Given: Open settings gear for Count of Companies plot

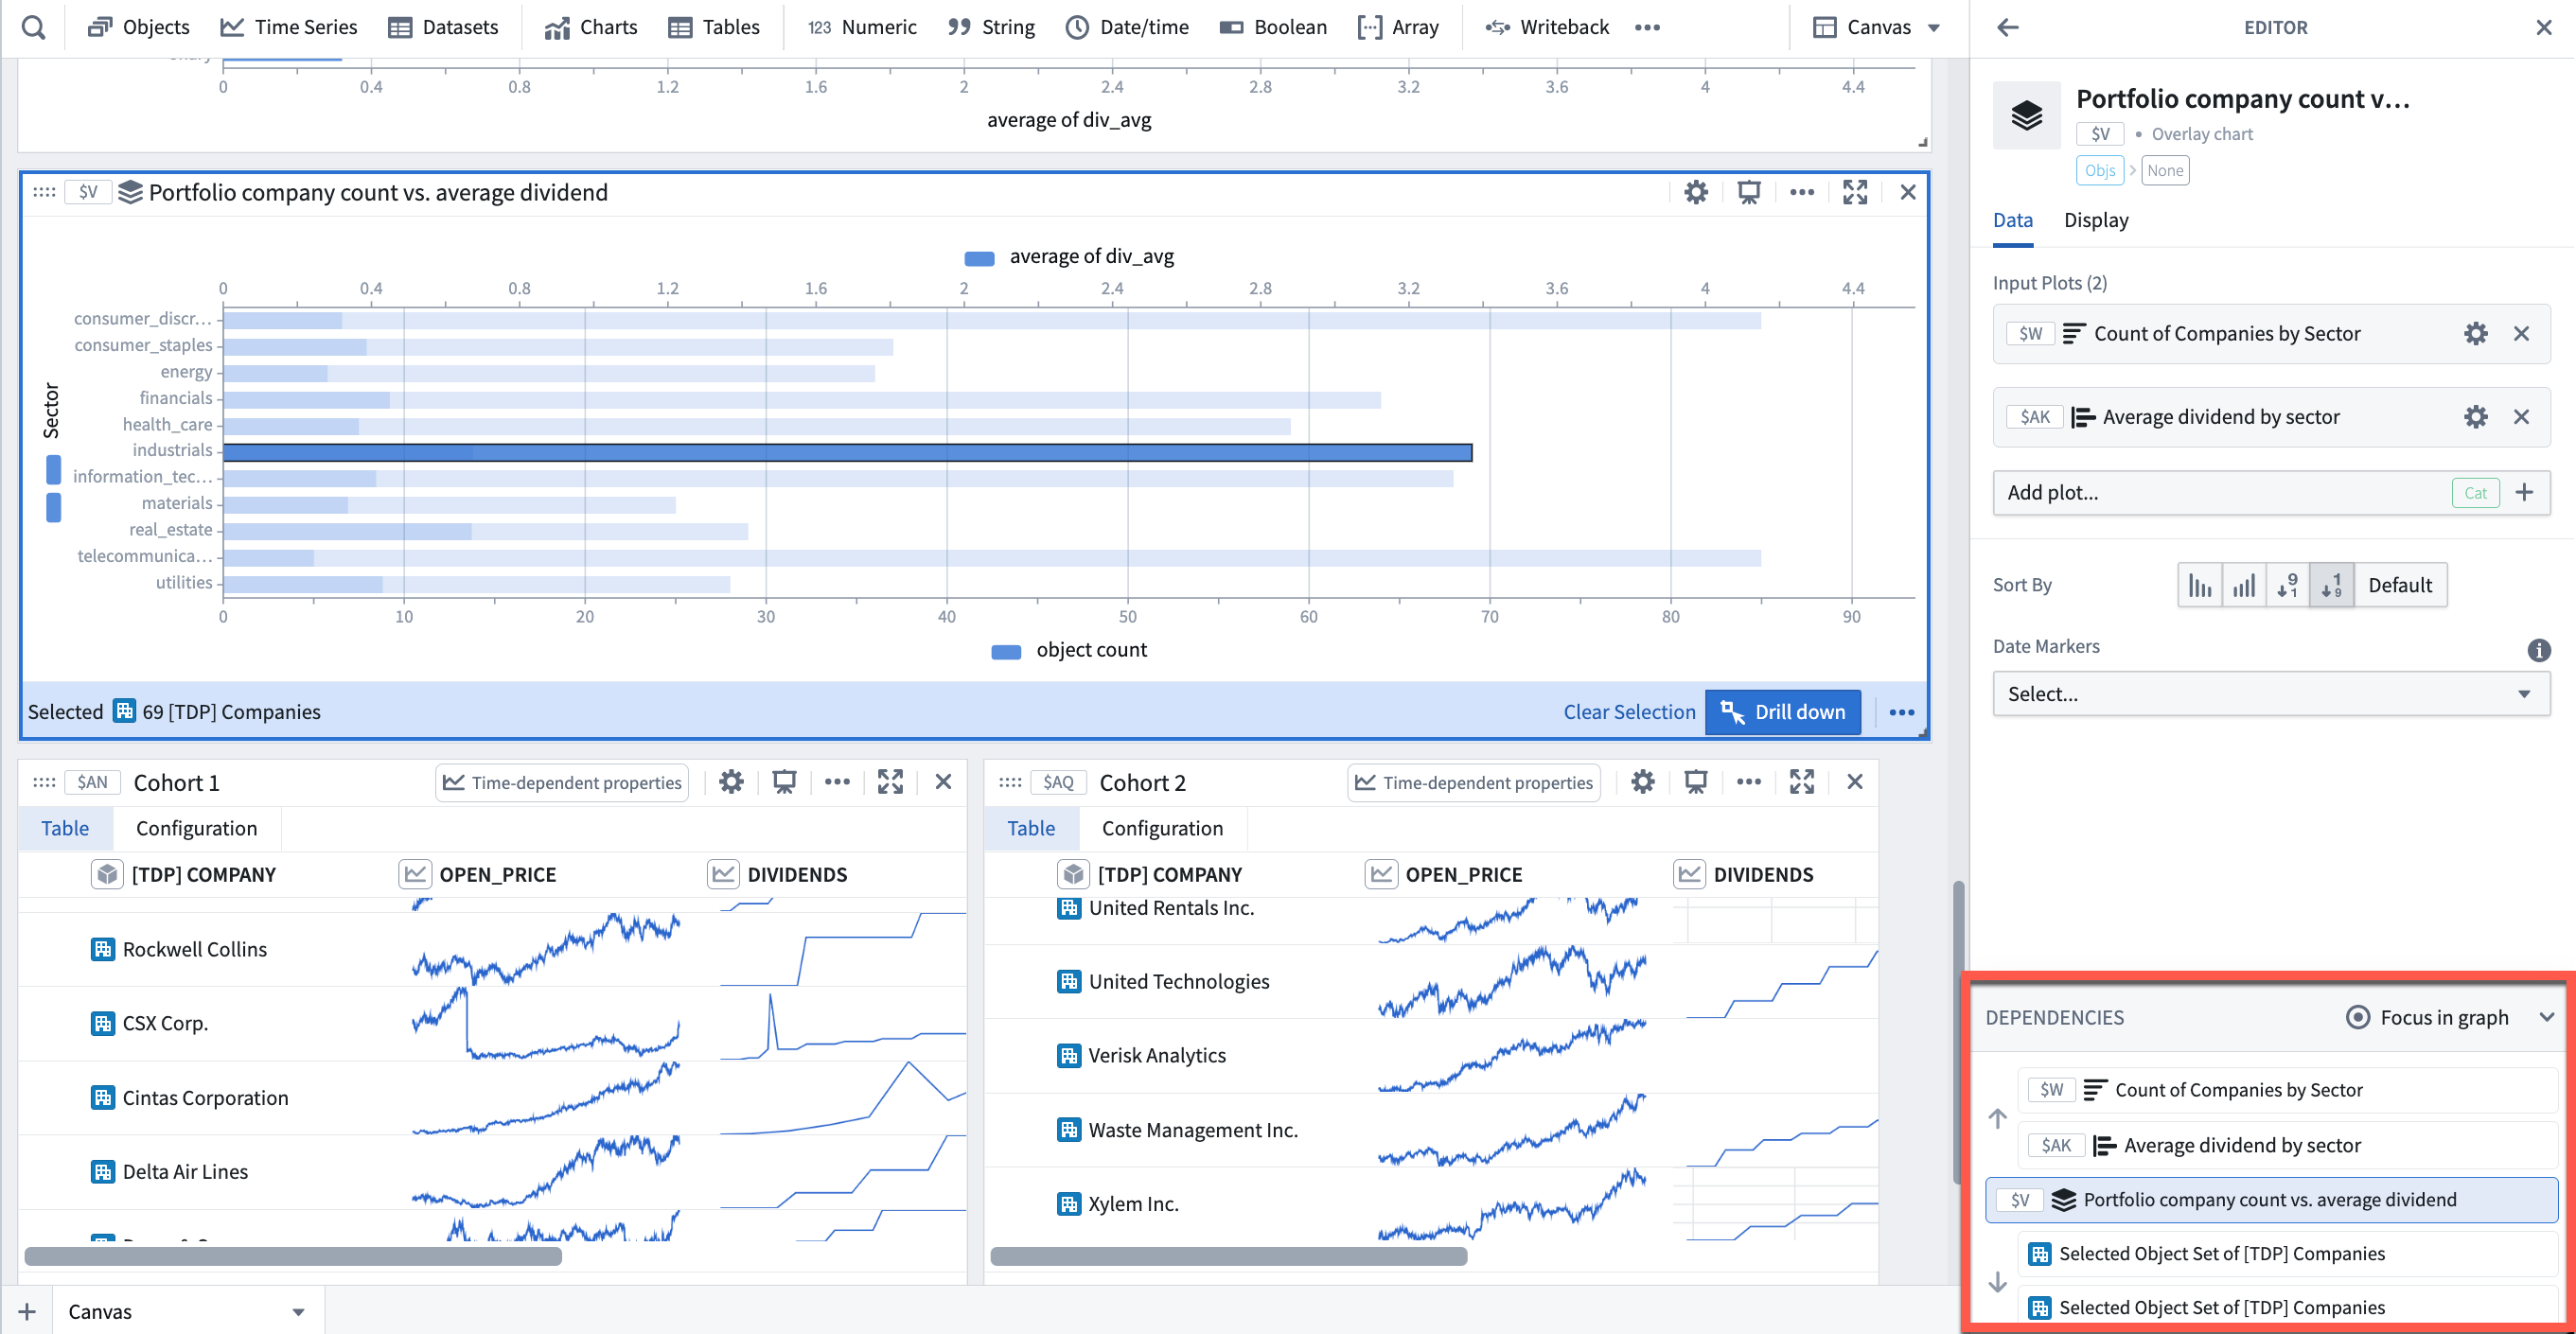Looking at the screenshot, I should pos(2475,333).
